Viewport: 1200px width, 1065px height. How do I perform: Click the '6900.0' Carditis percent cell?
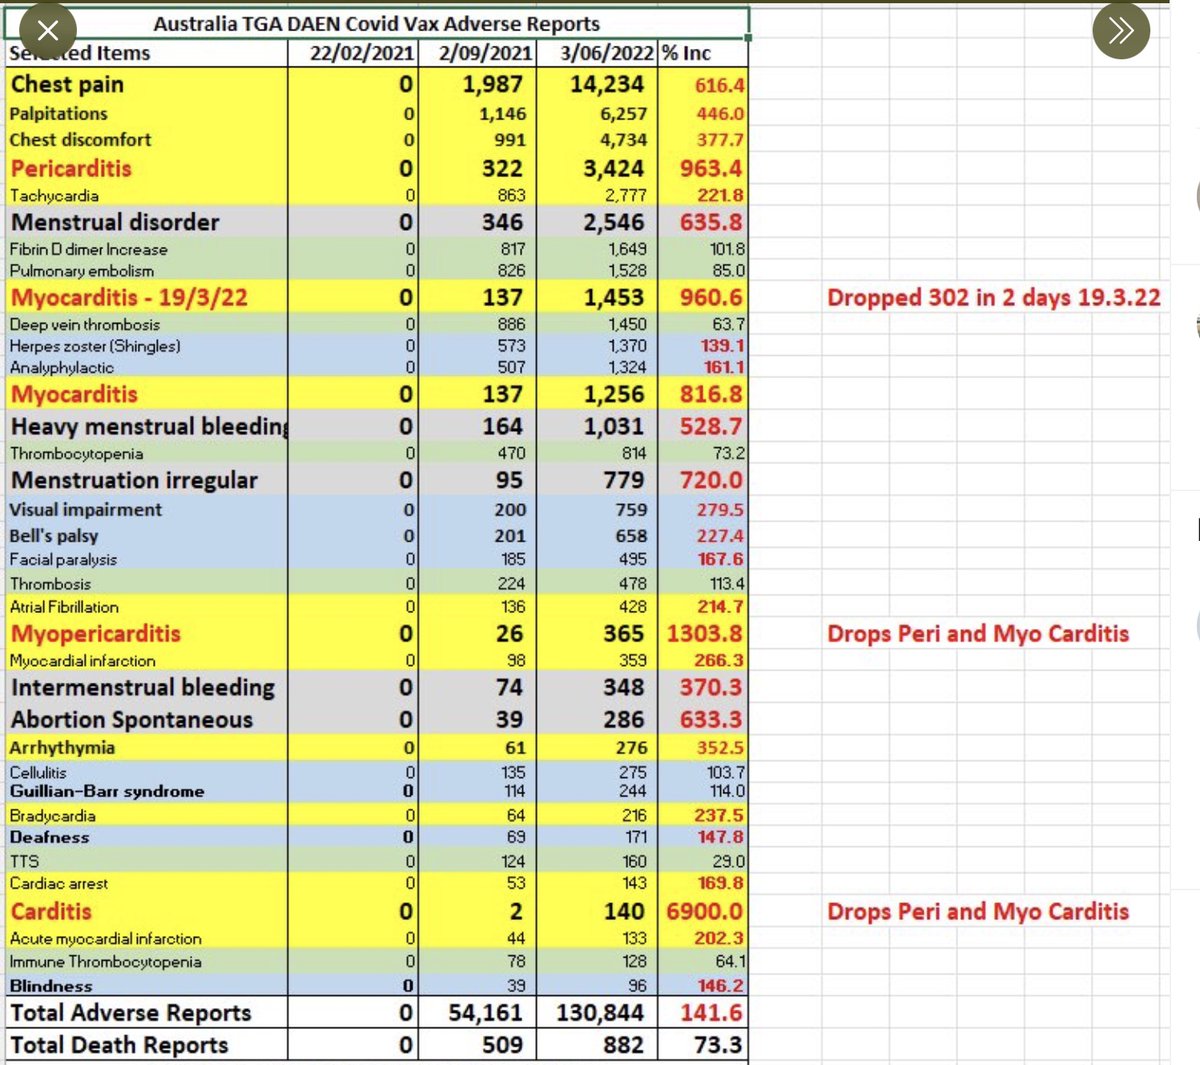tap(705, 912)
